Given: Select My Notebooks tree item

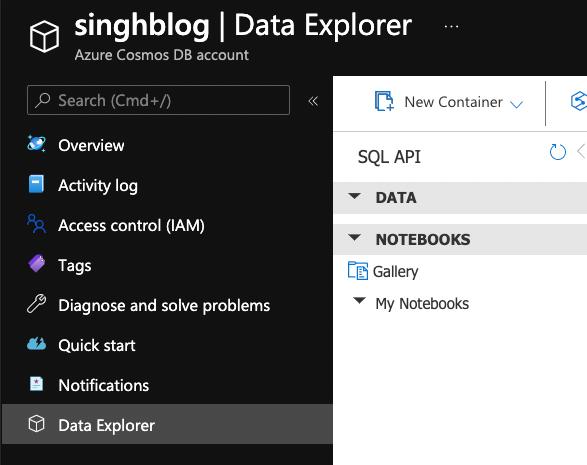Looking at the screenshot, I should click(x=422, y=304).
